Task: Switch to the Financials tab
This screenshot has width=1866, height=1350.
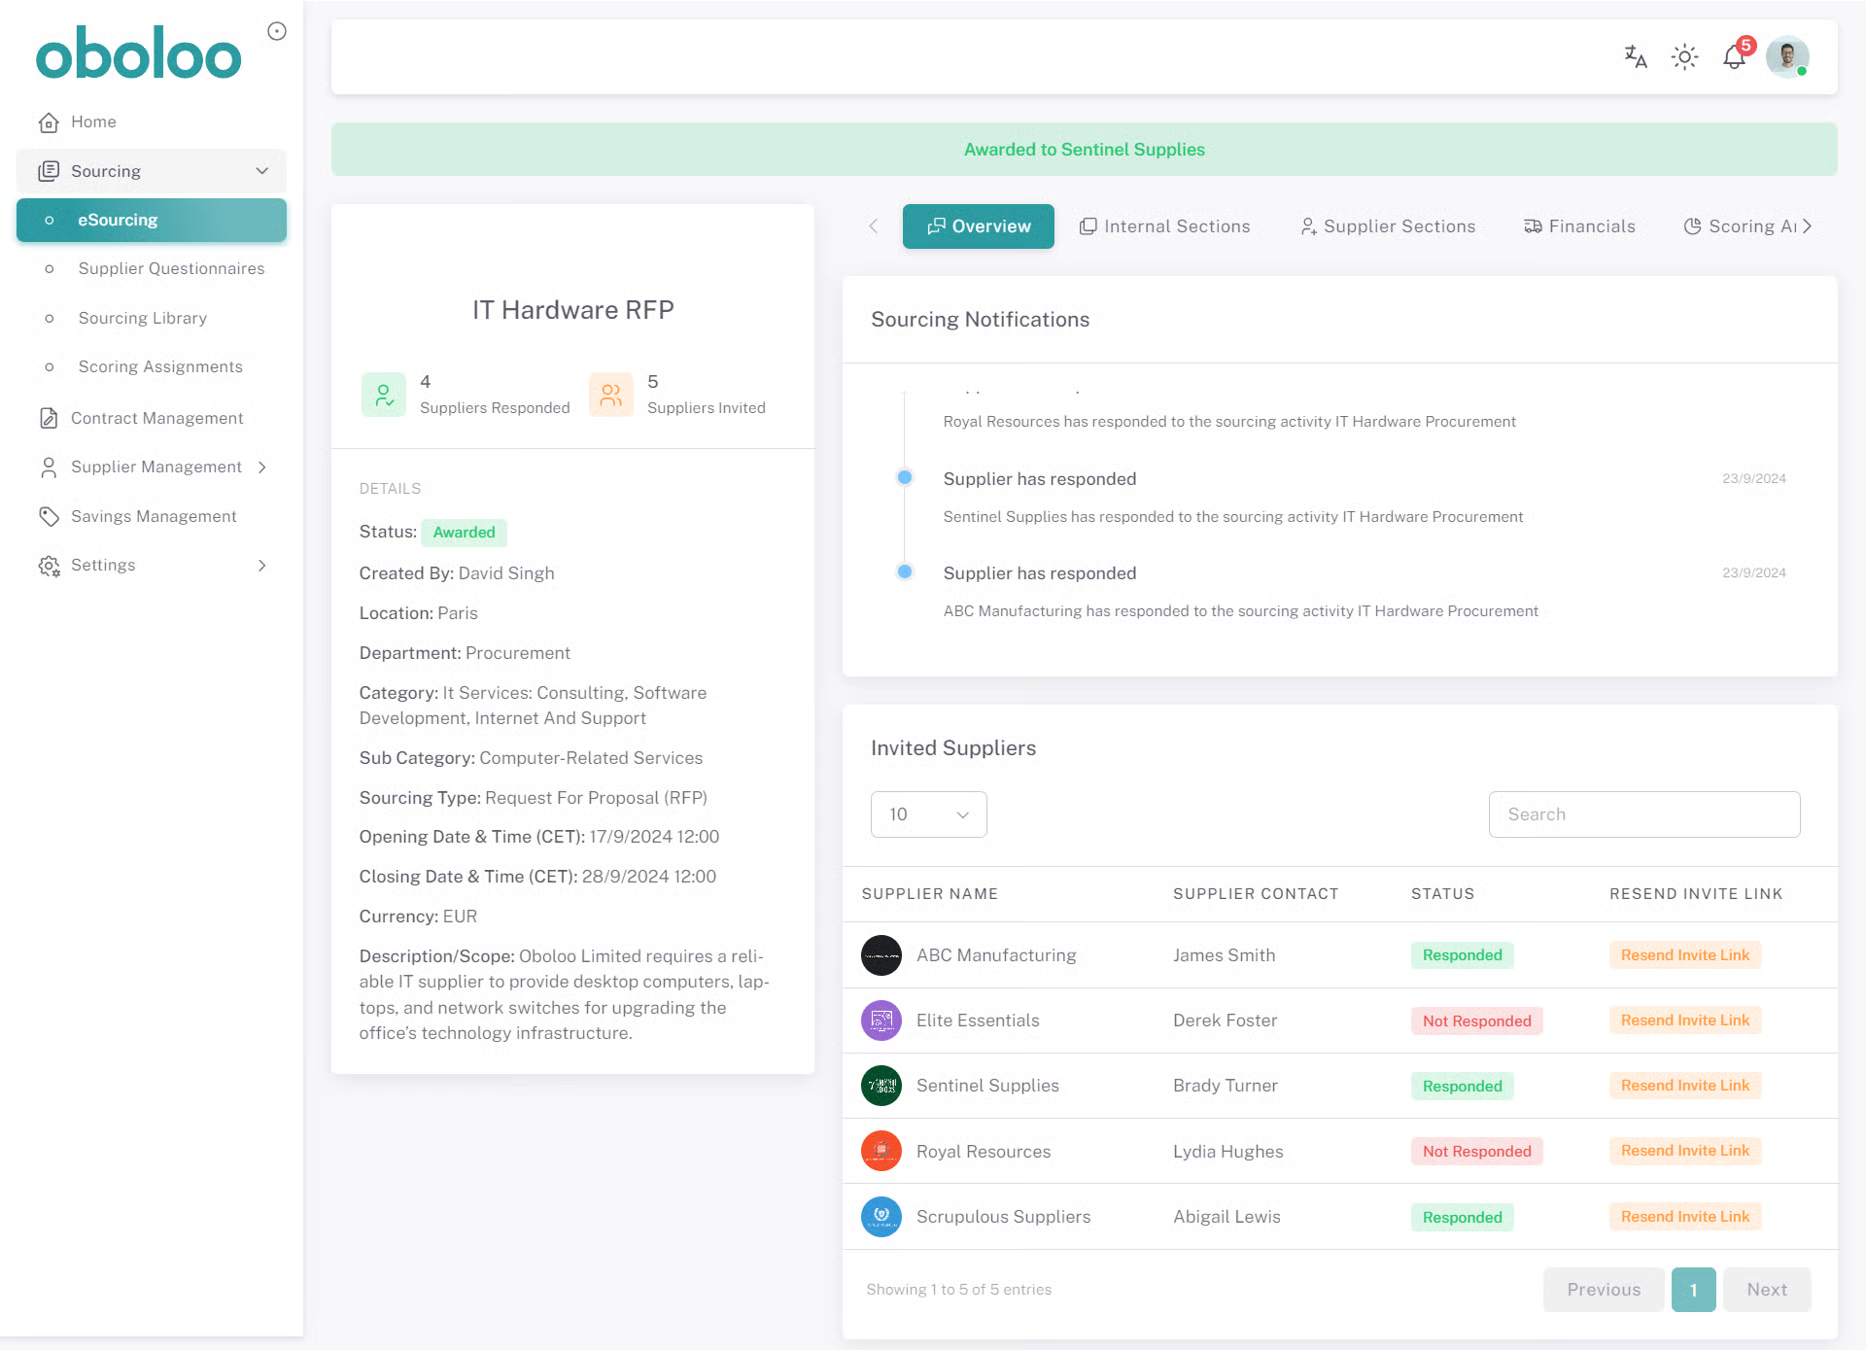Action: click(1580, 226)
